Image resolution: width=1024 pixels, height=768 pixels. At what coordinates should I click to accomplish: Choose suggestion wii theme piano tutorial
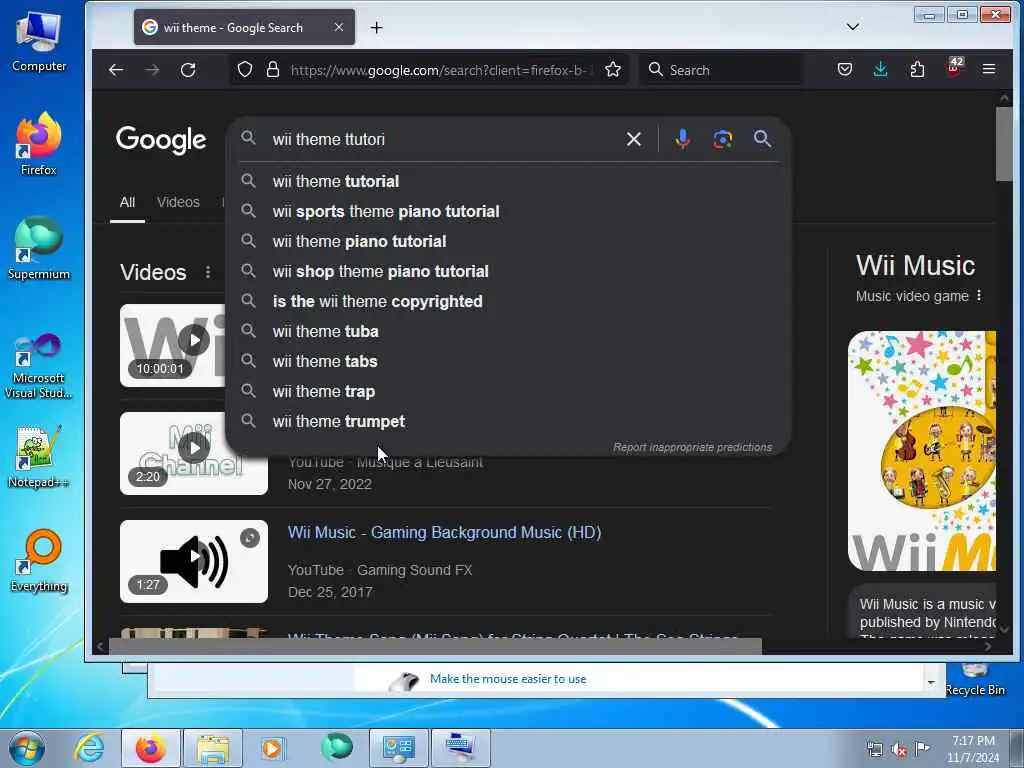[x=509, y=241]
